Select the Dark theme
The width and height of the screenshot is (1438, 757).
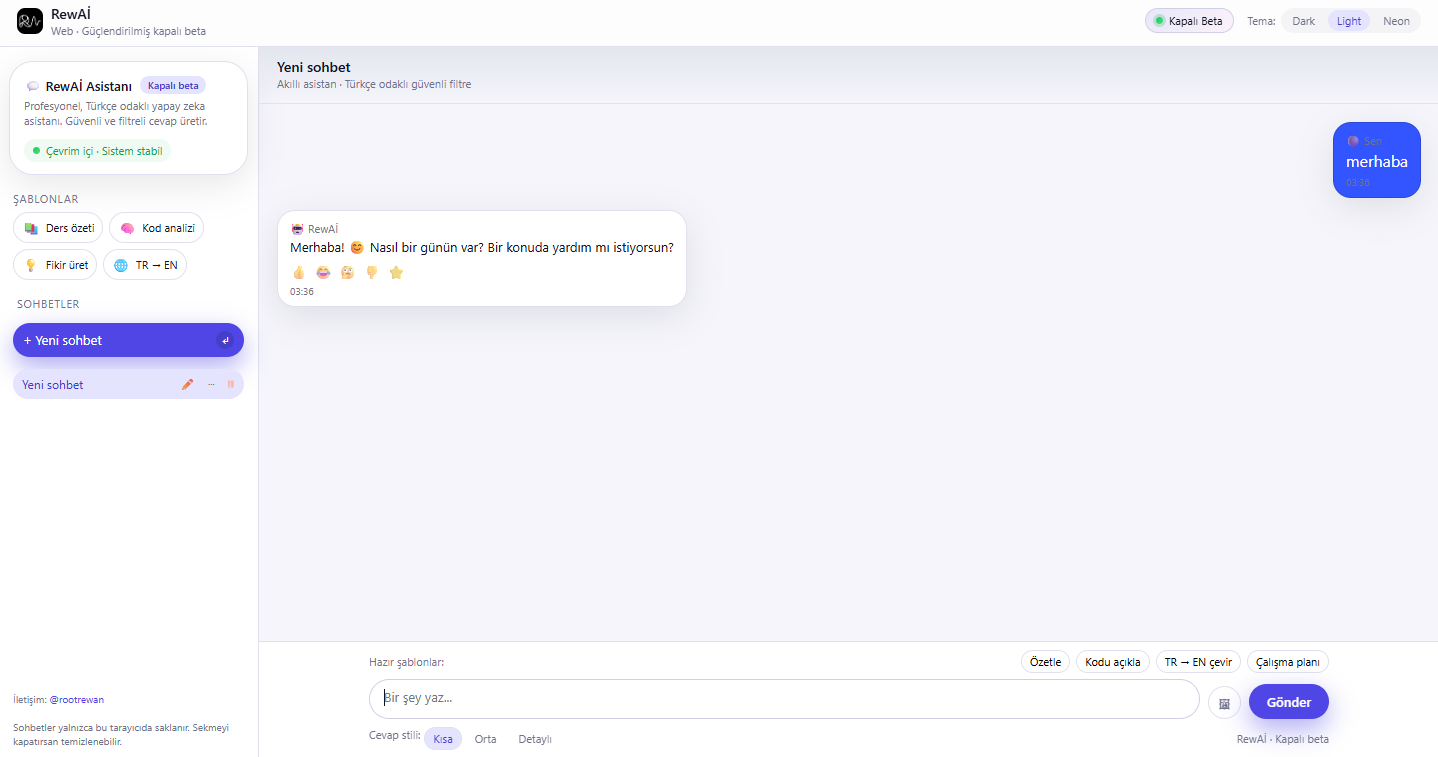click(x=1304, y=21)
